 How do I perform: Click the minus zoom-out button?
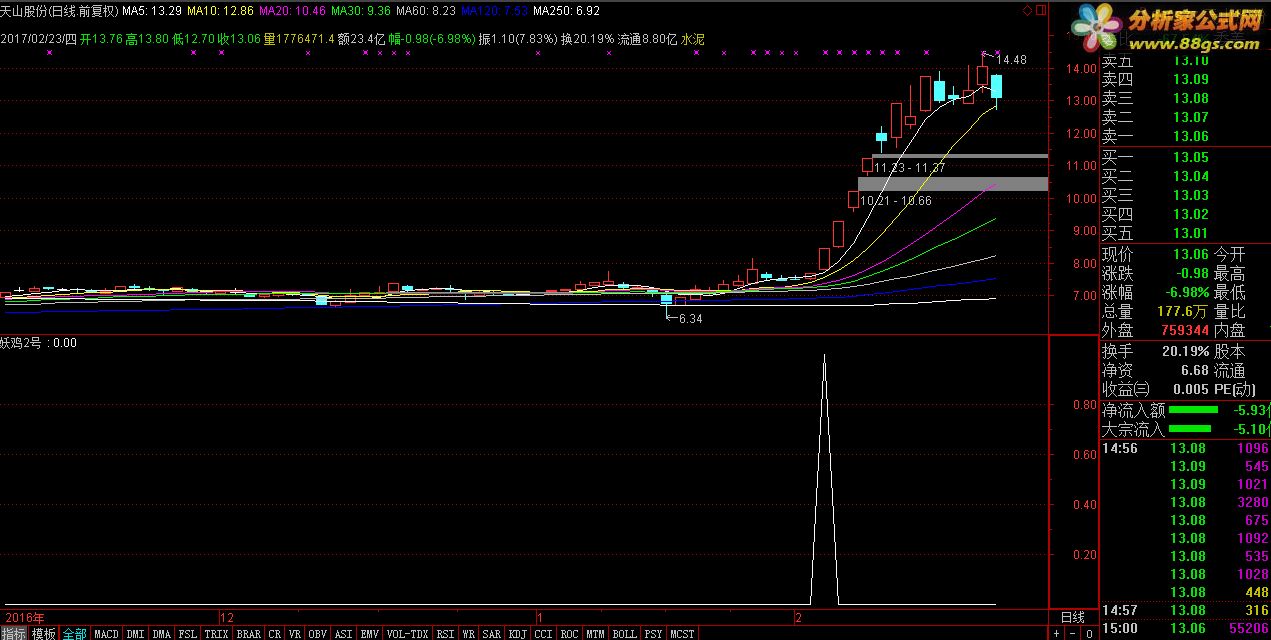tap(1073, 634)
